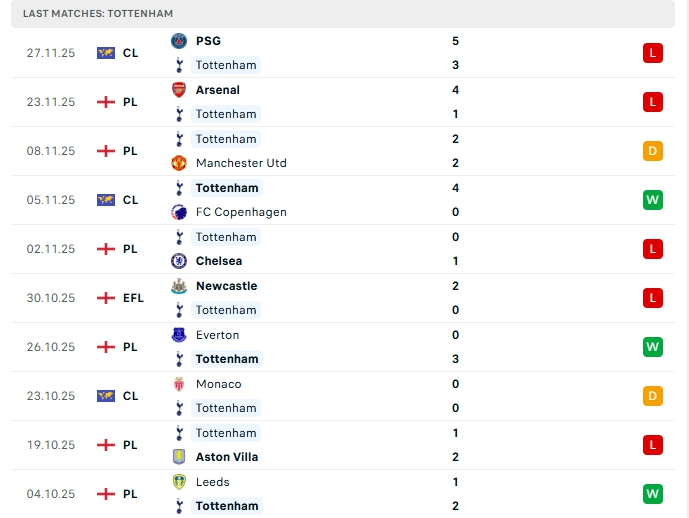The image size is (689, 518).
Task: Select the Manchester Utd crest icon
Action: [x=179, y=163]
